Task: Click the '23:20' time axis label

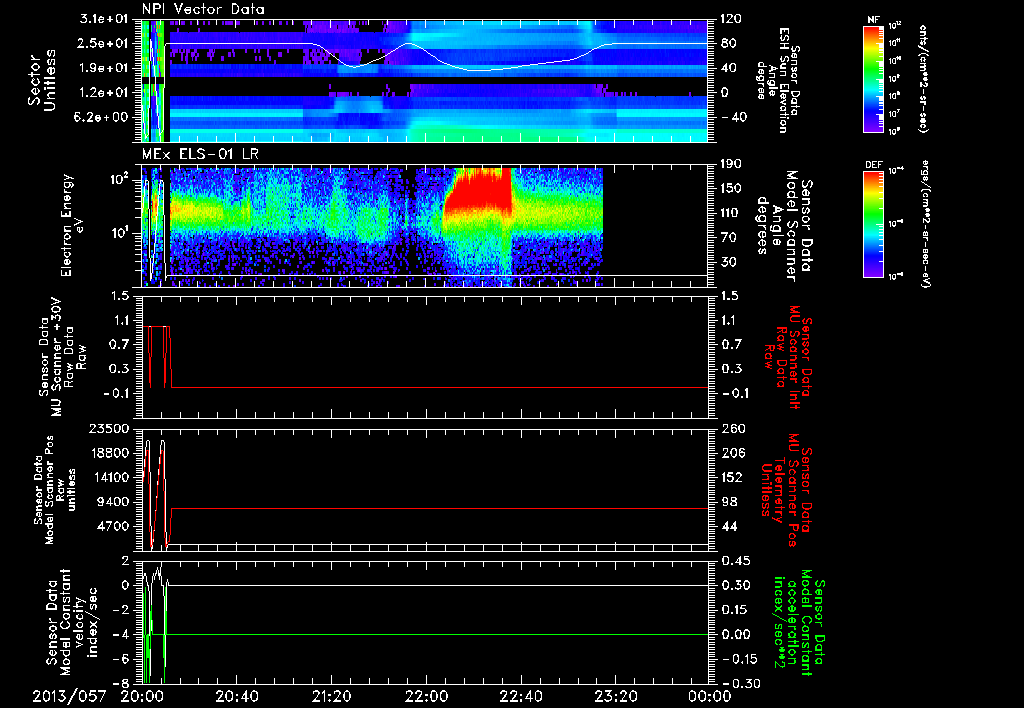Action: pyautogui.click(x=615, y=697)
